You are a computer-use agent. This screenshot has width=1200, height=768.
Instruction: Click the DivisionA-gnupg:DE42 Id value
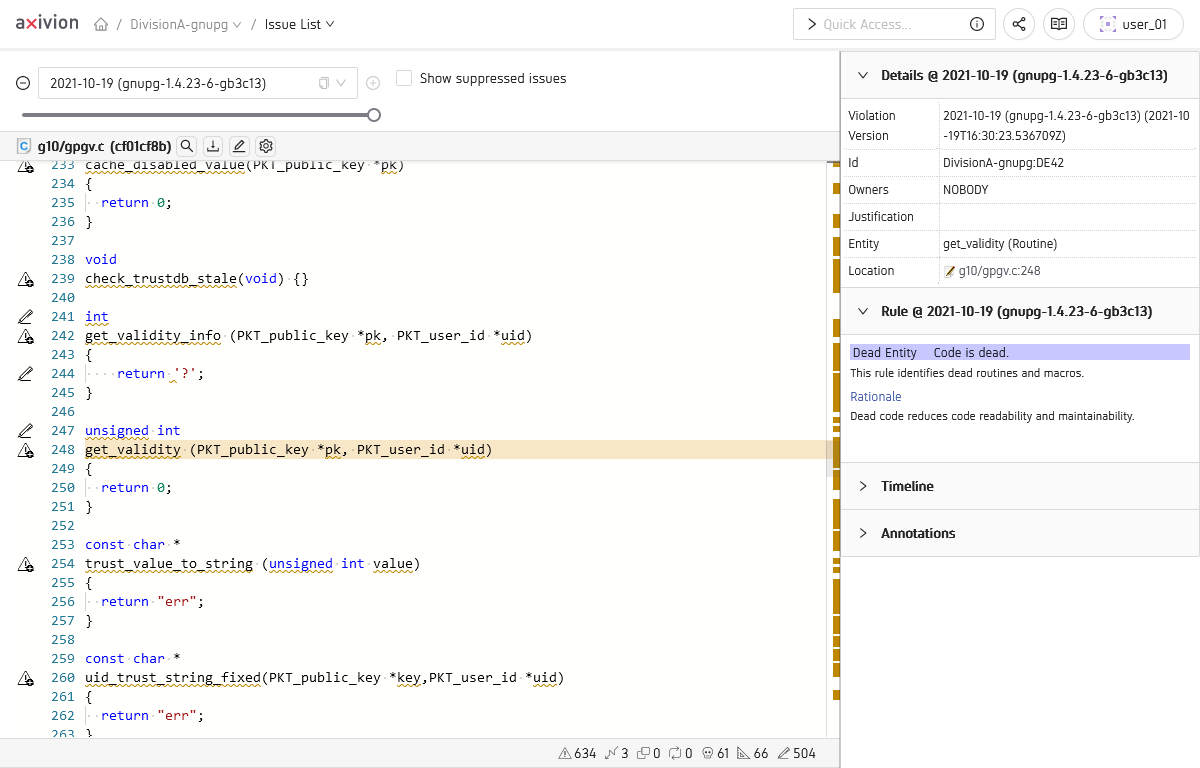(x=1003, y=163)
